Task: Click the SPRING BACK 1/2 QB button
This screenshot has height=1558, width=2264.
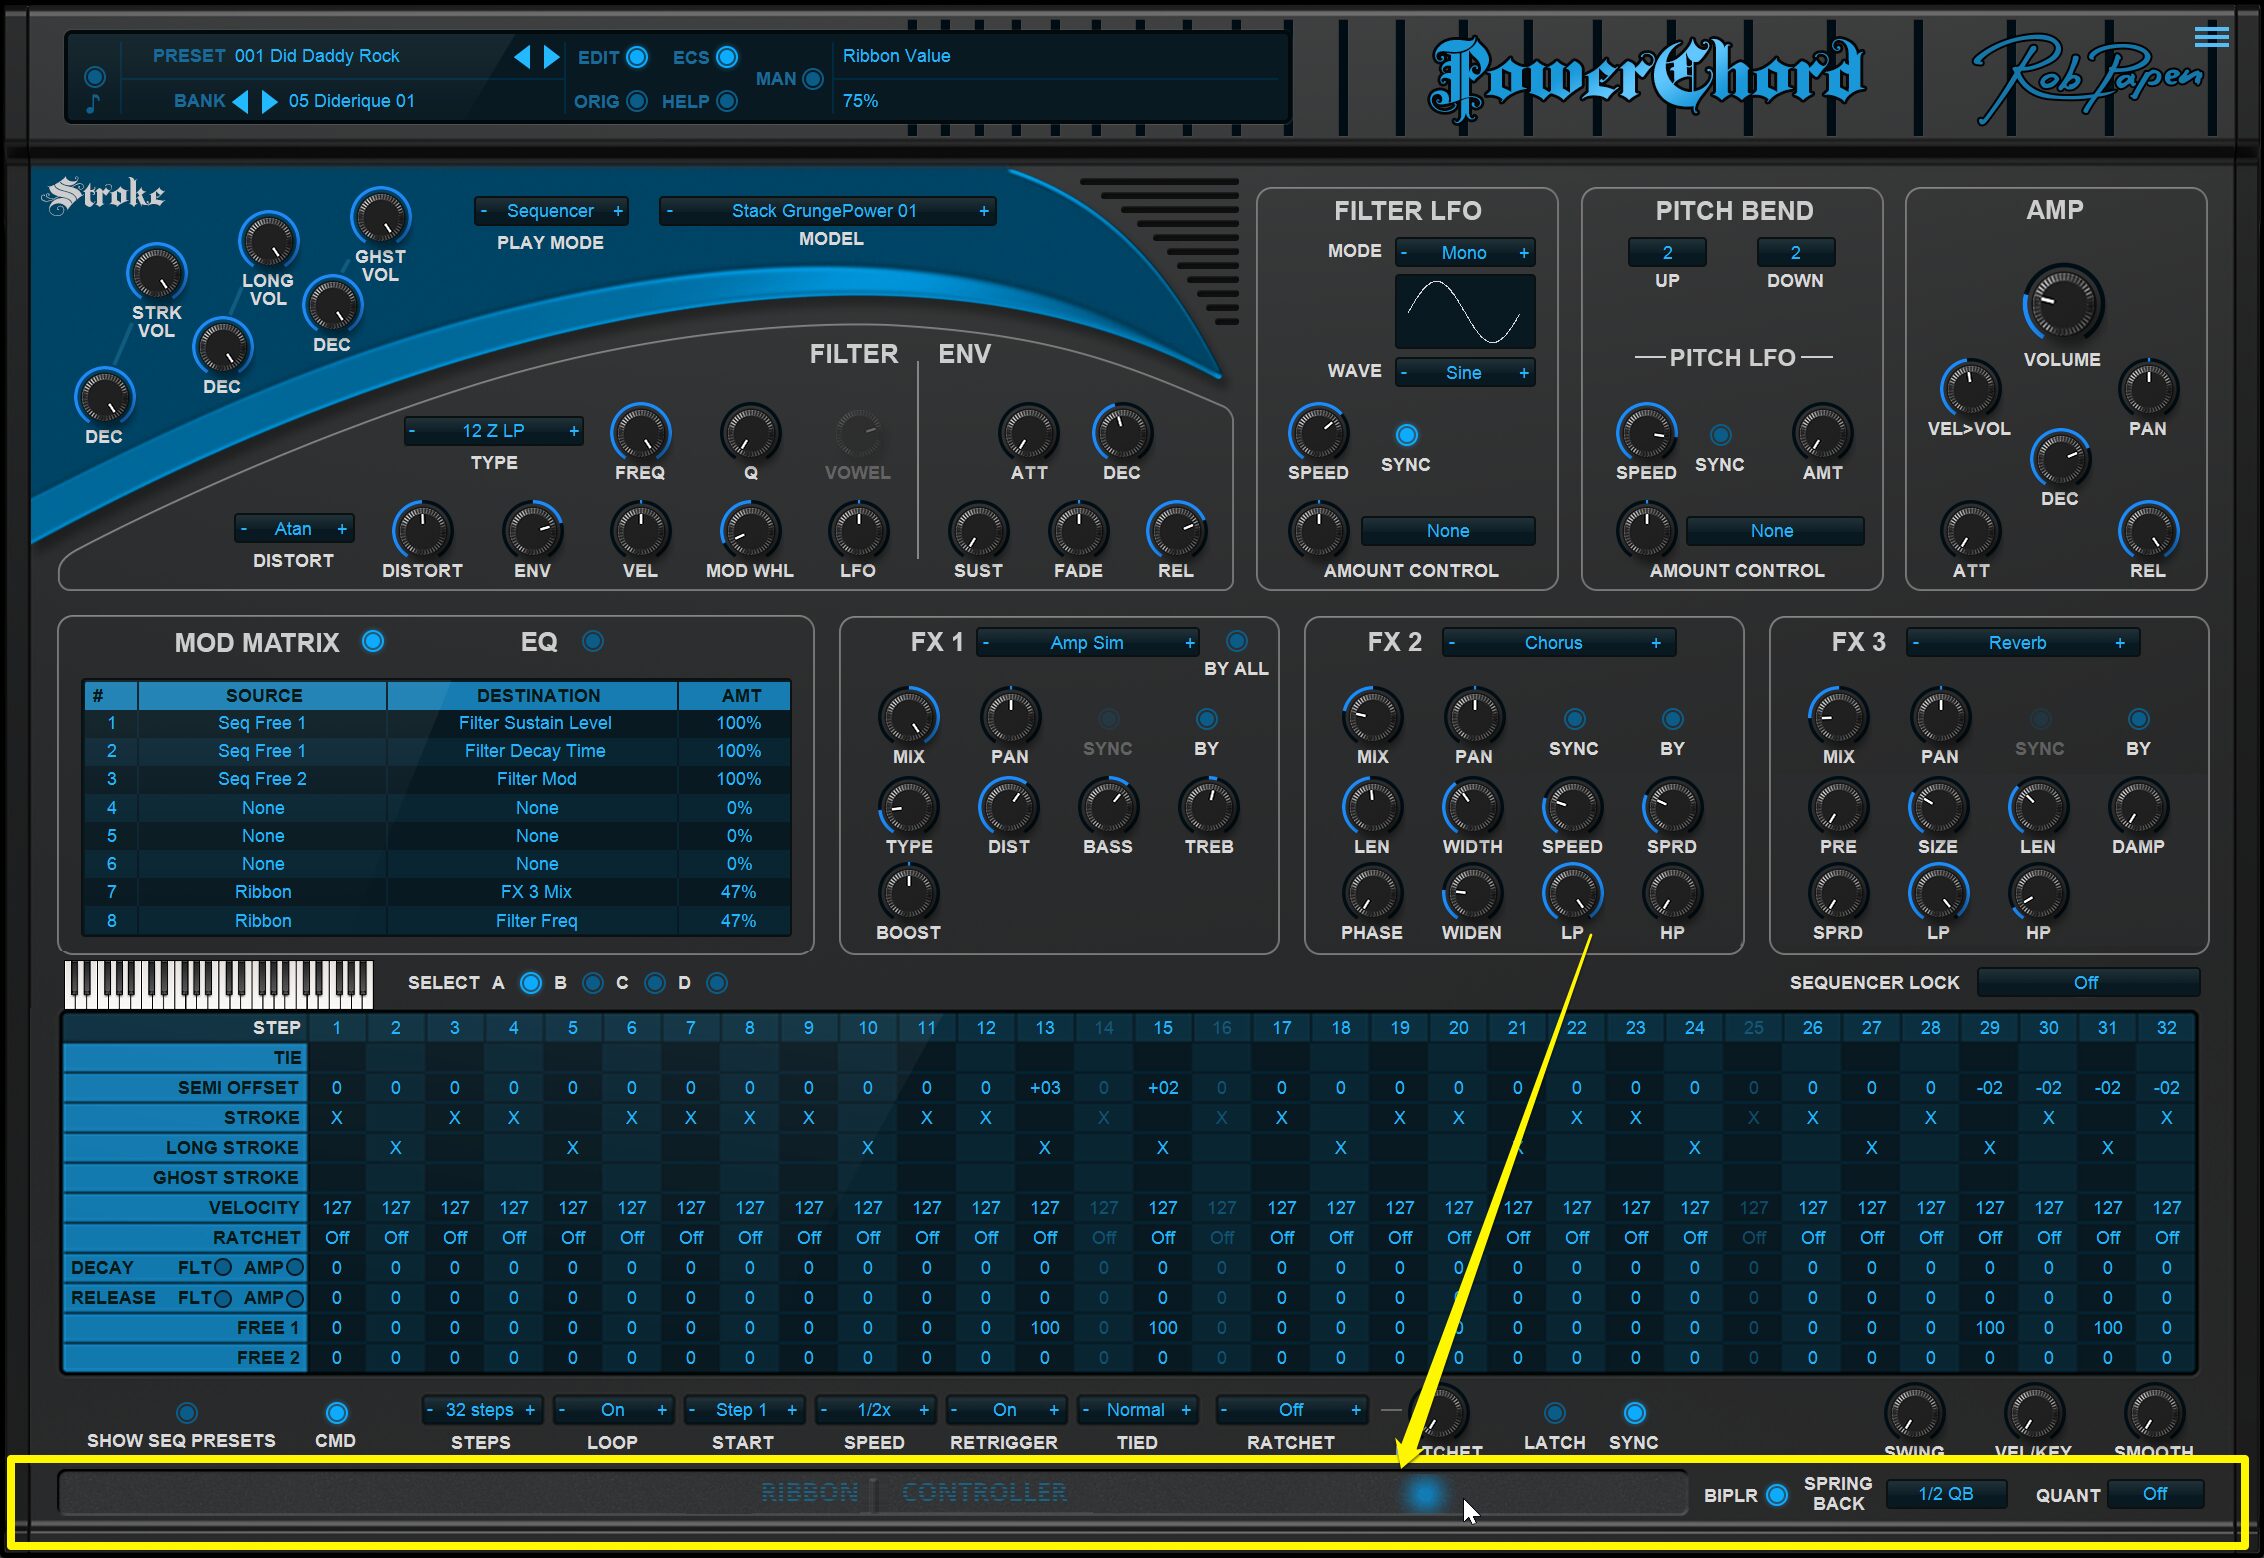Action: (1946, 1494)
